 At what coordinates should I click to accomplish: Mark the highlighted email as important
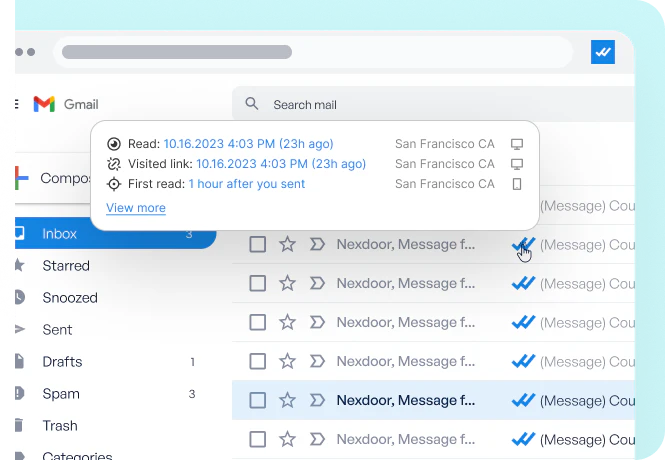click(x=317, y=400)
